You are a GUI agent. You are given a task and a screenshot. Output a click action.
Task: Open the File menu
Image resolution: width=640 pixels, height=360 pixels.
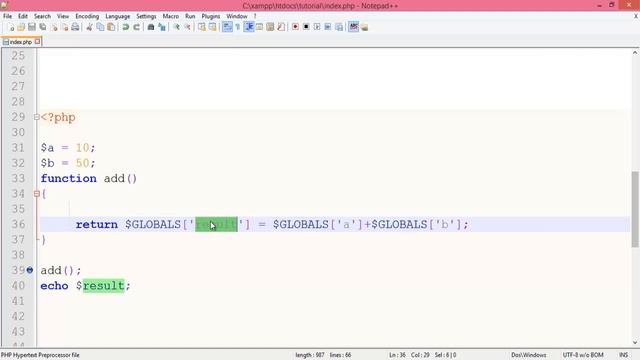click(x=7, y=16)
